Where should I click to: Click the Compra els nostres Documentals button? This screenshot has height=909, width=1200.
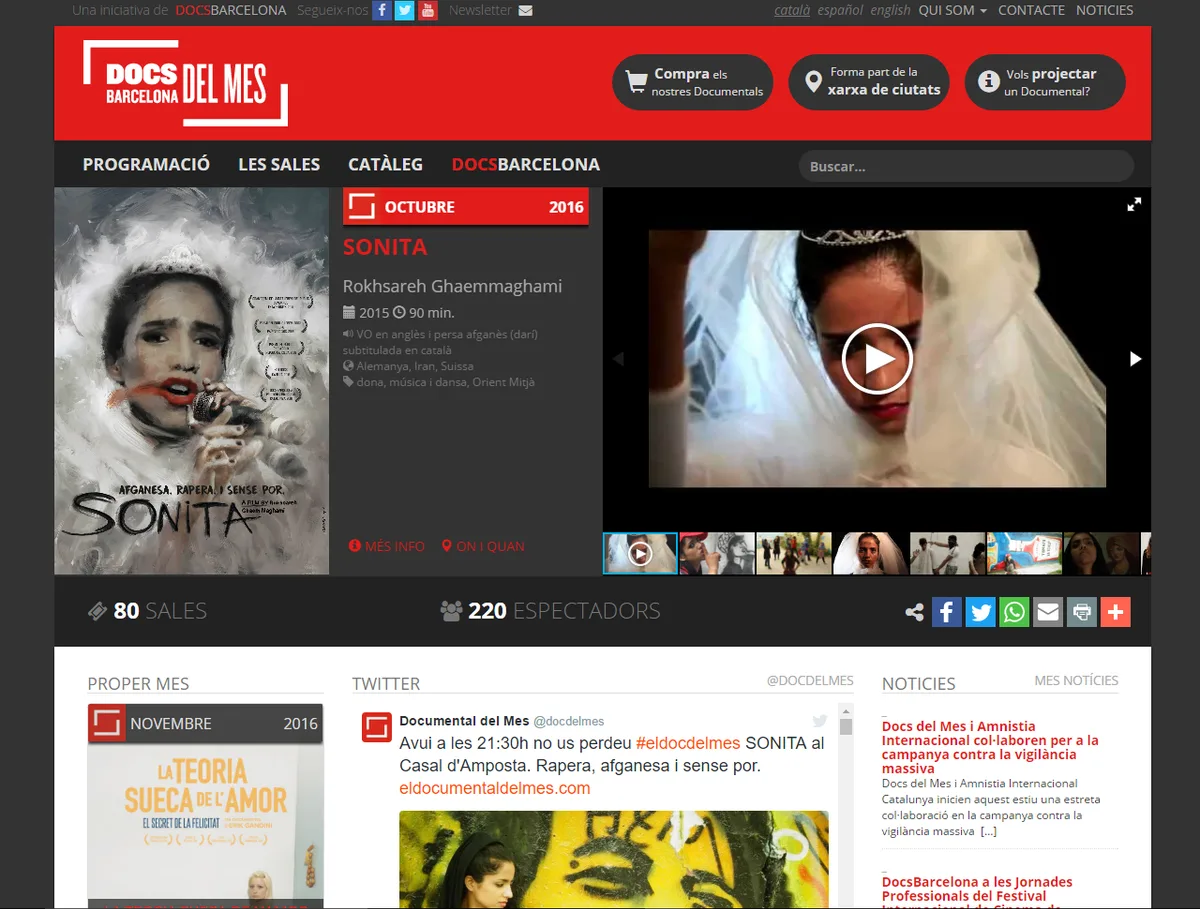(693, 82)
